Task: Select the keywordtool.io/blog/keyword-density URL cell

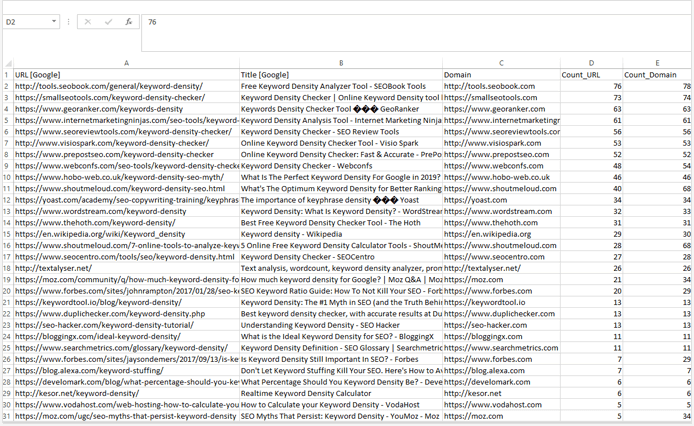Action: click(x=127, y=302)
